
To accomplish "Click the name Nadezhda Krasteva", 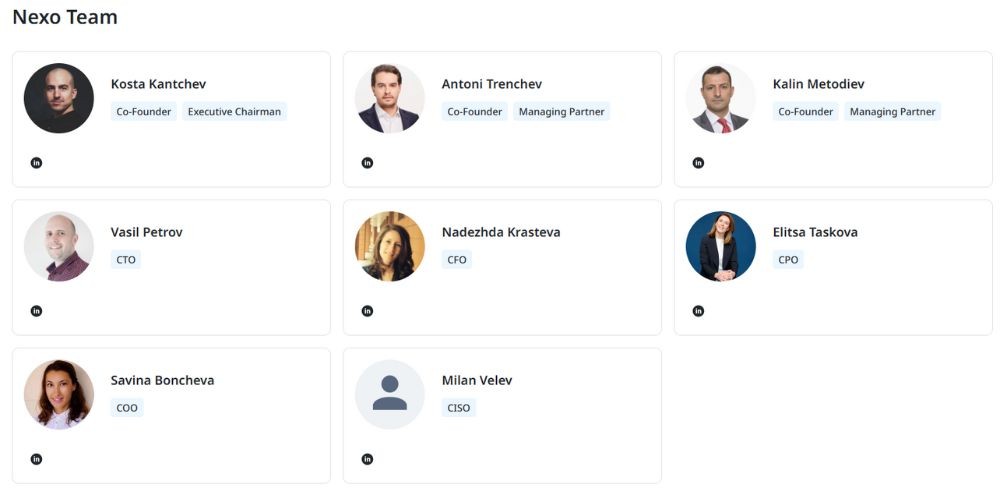I will (x=501, y=232).
